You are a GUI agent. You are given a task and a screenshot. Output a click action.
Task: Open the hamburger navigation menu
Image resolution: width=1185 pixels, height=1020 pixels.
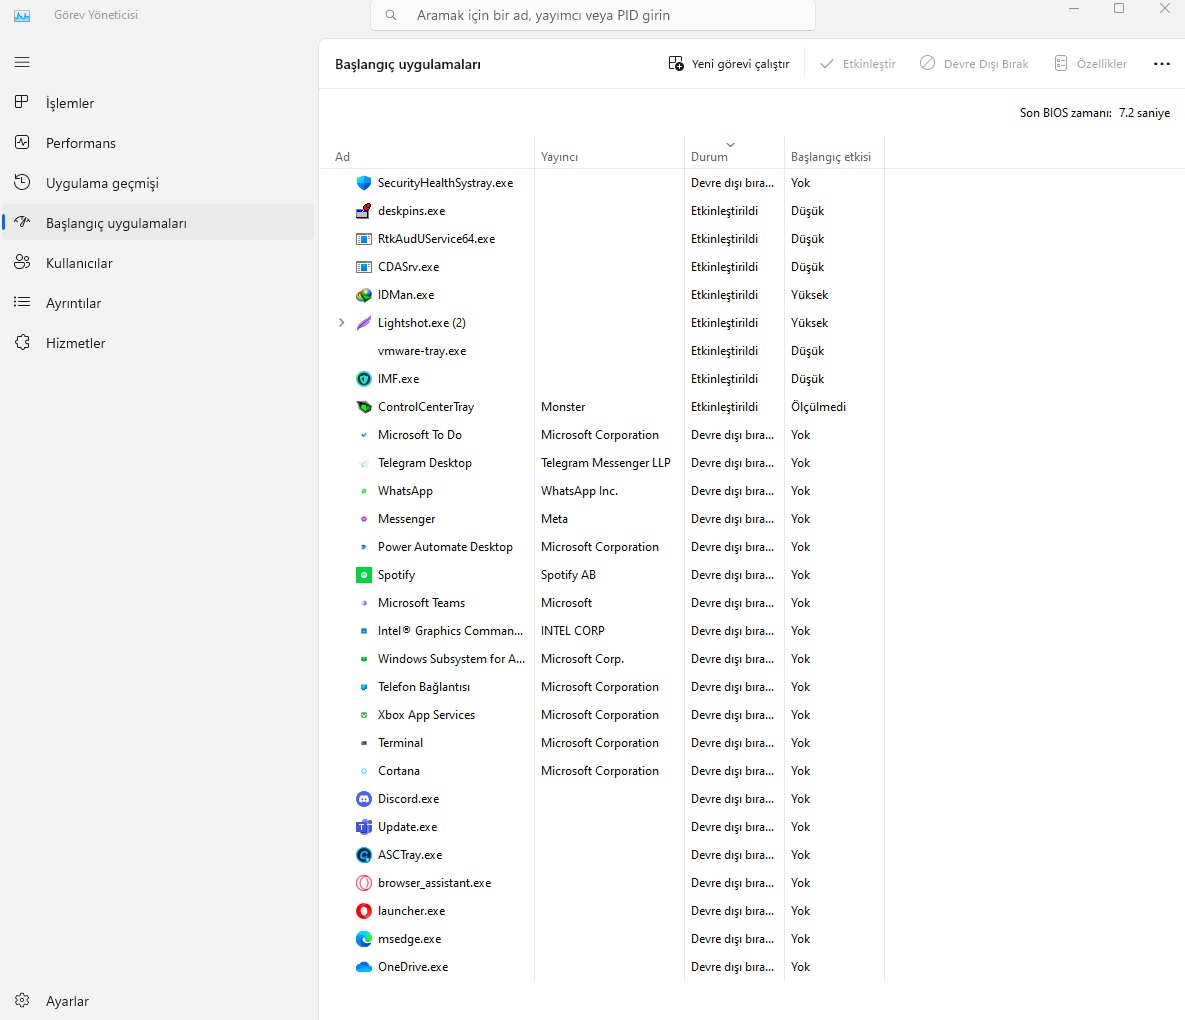[22, 62]
